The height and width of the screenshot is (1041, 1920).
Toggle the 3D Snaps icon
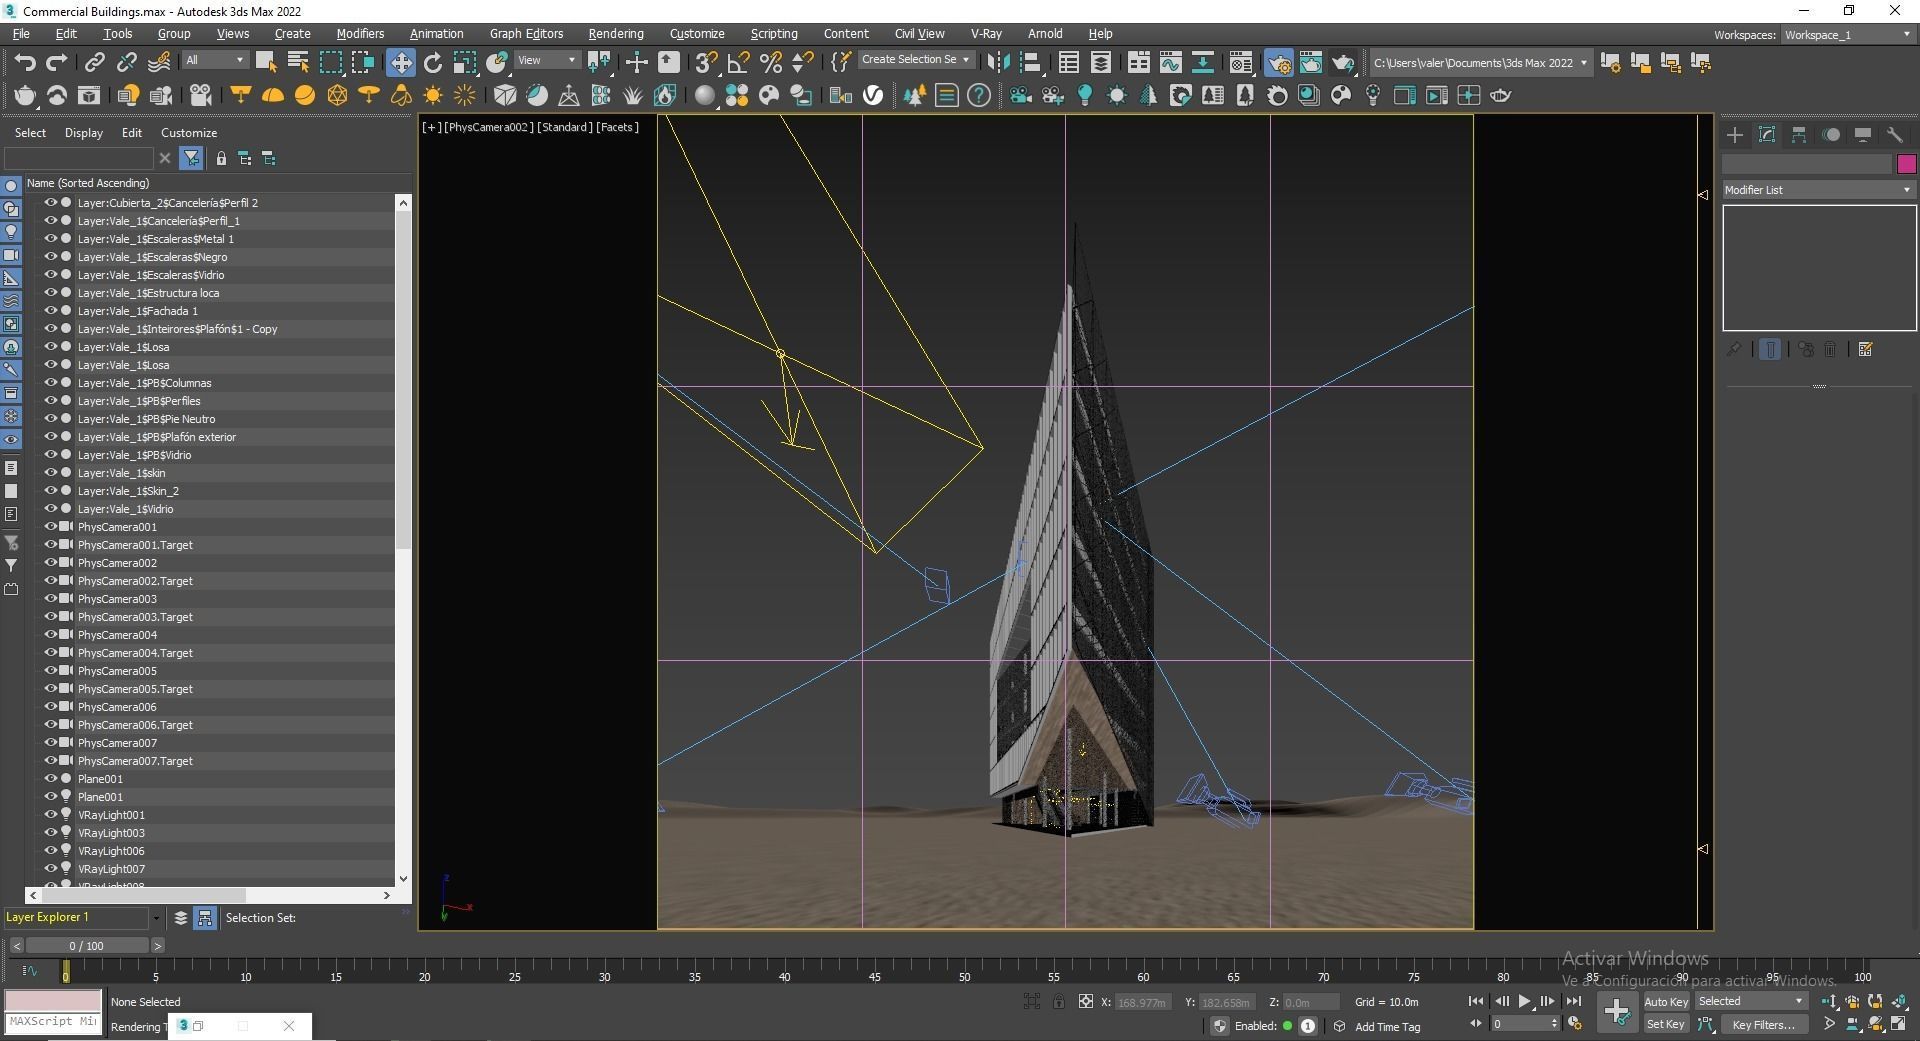point(705,63)
